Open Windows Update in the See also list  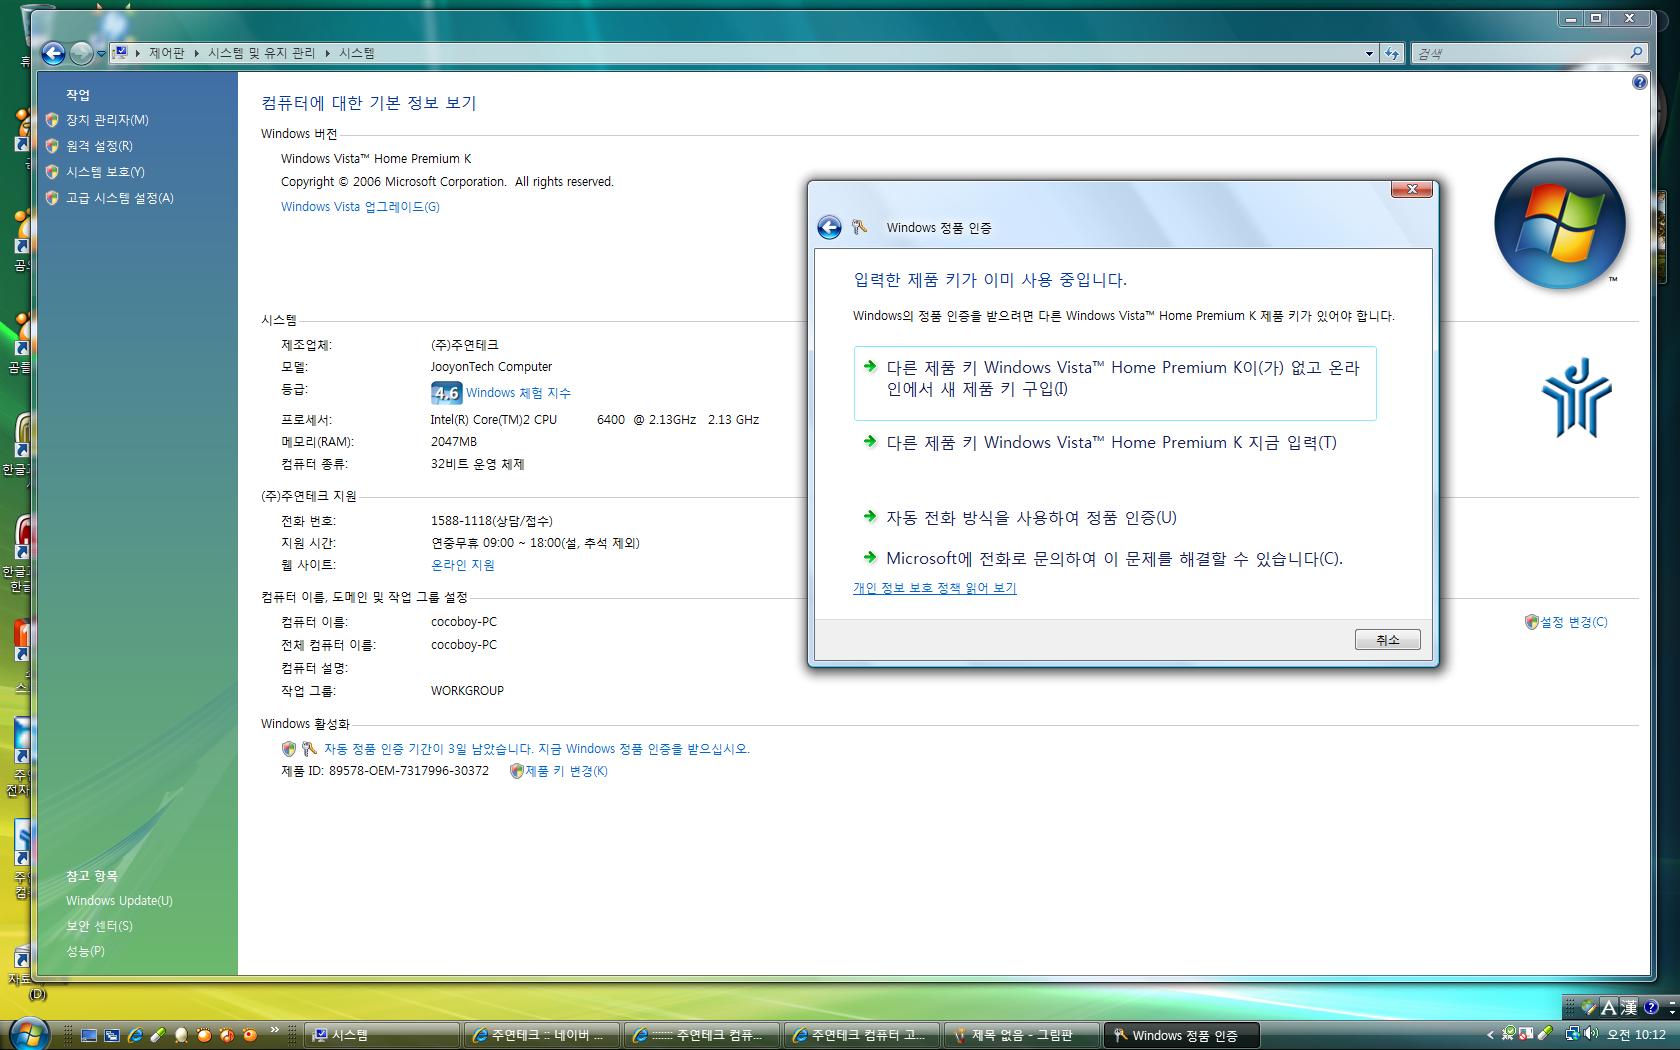pos(119,901)
